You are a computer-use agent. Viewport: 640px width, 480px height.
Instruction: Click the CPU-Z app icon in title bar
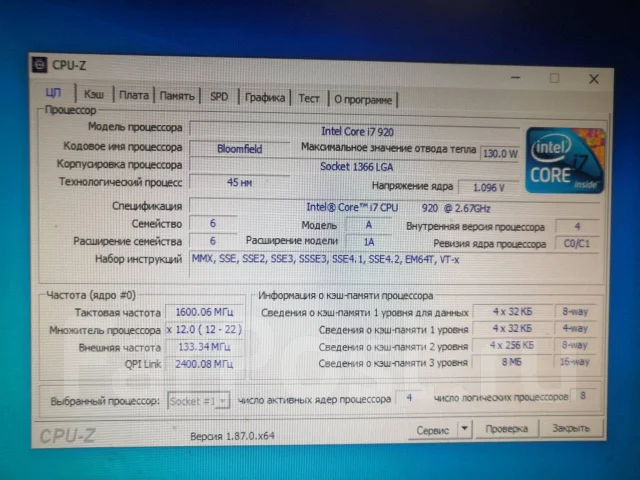point(40,64)
